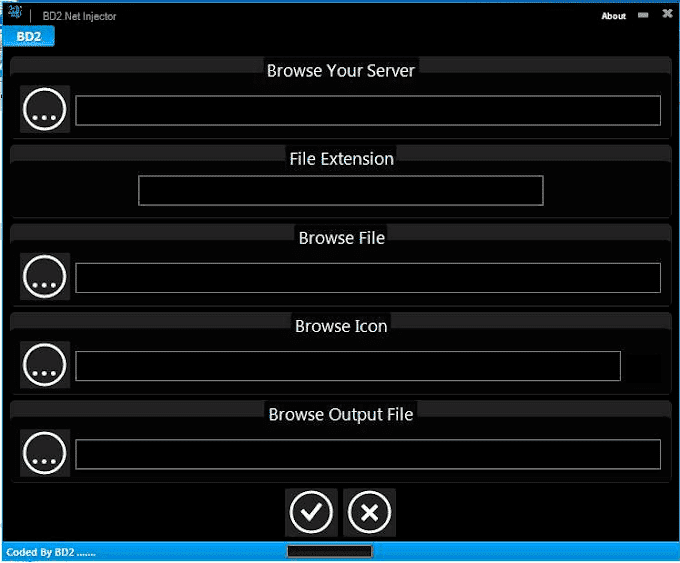Viewport: 680px width, 563px height.
Task: Select the BD2 tab
Action: click(x=29, y=36)
